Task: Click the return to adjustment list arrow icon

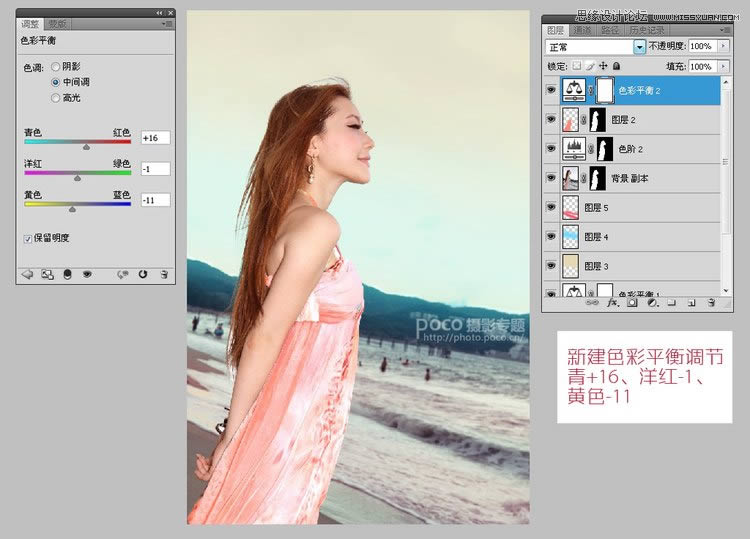Action: click(x=27, y=274)
